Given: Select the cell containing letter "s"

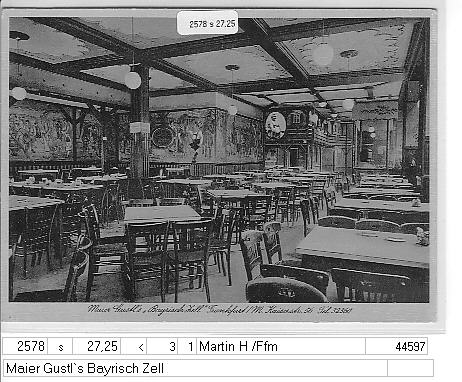Looking at the screenshot, I should (x=60, y=346).
